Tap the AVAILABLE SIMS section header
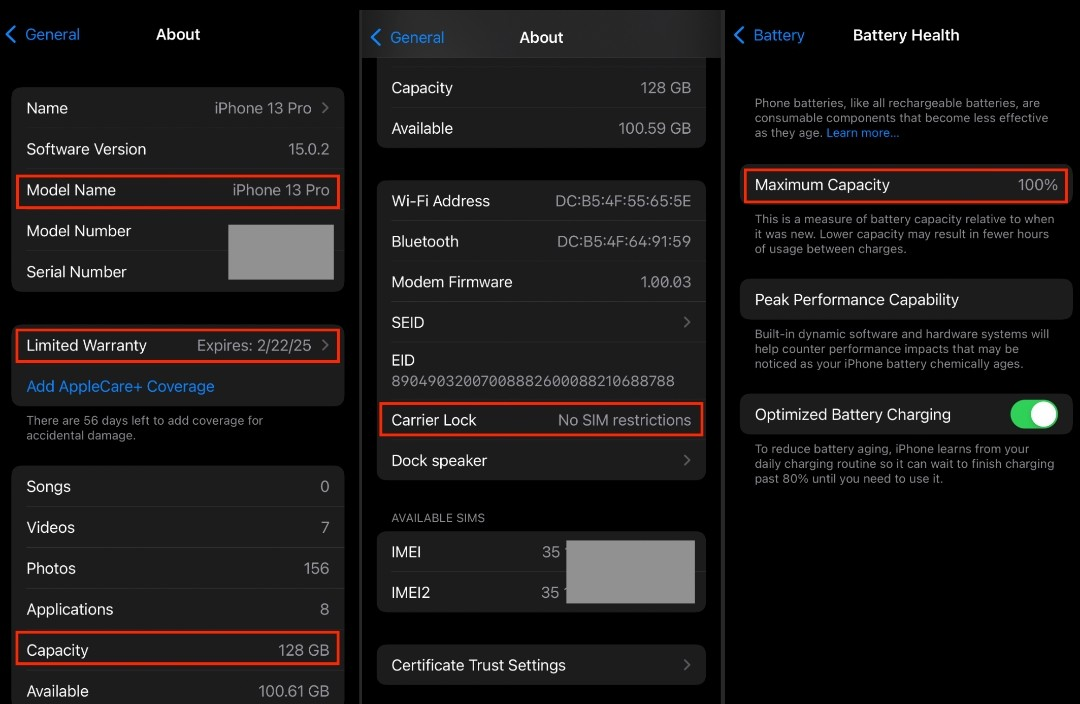This screenshot has height=704, width=1080. click(x=438, y=518)
